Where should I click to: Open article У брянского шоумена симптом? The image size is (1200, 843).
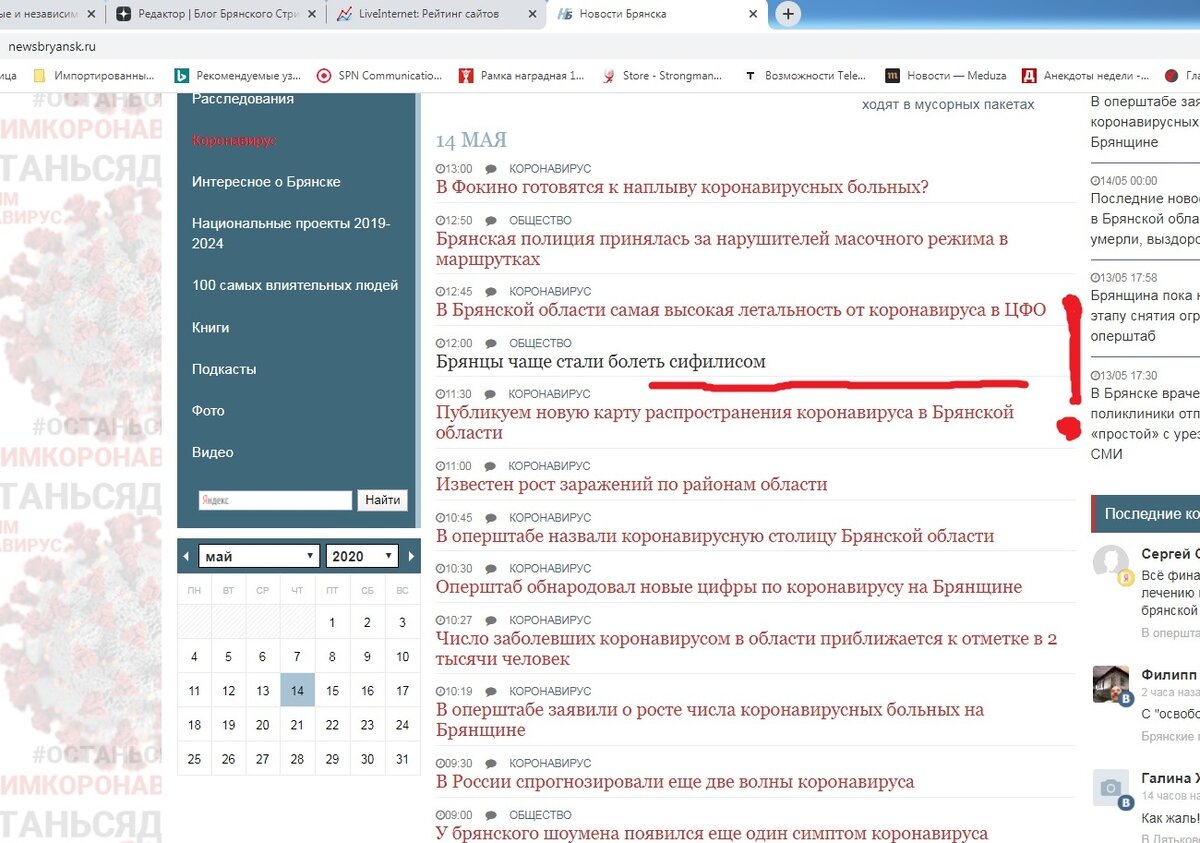(x=712, y=833)
